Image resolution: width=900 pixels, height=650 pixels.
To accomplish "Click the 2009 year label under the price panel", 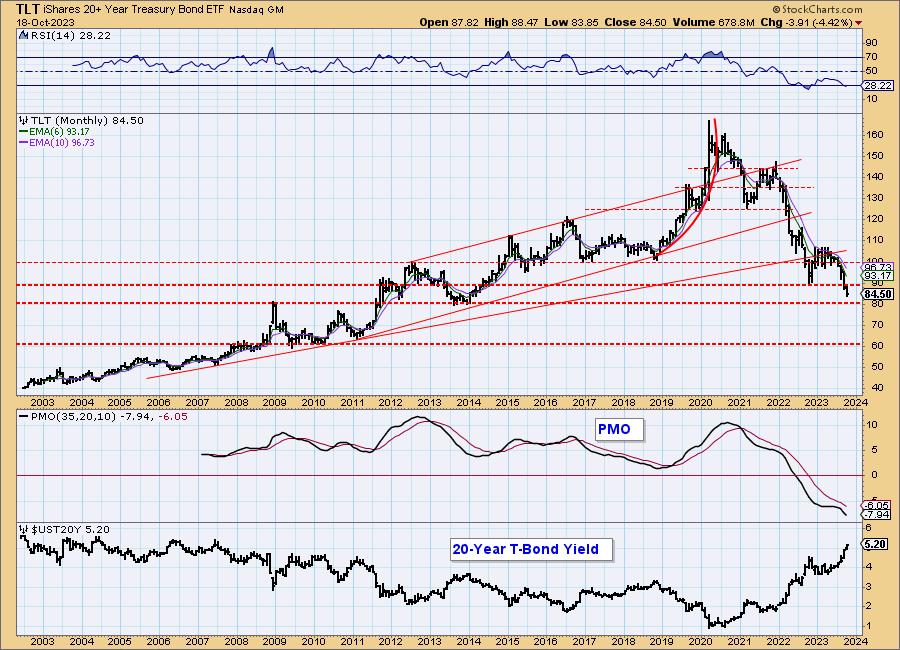I will (274, 403).
